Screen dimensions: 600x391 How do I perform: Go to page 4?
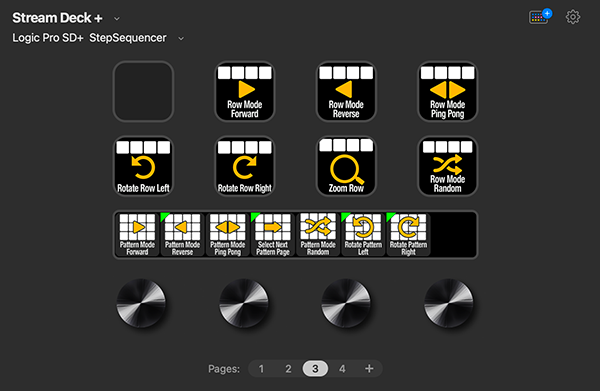click(342, 369)
